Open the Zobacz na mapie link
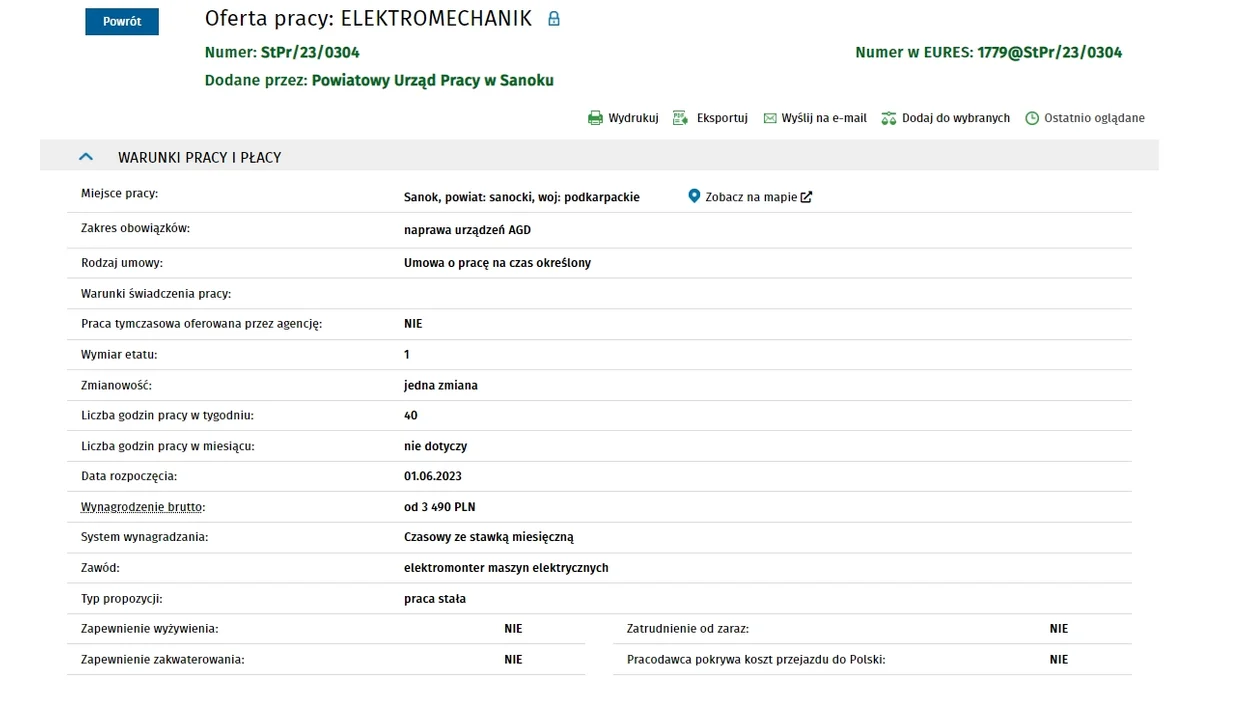 [x=751, y=197]
